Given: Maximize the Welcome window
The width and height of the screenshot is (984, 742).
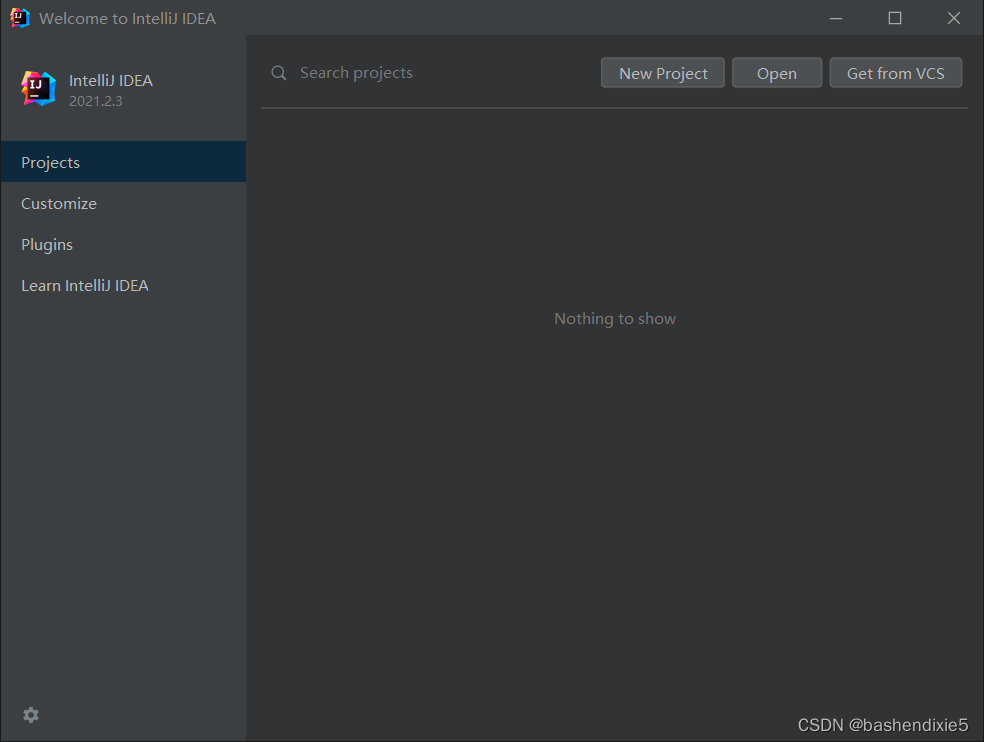Looking at the screenshot, I should point(895,18).
